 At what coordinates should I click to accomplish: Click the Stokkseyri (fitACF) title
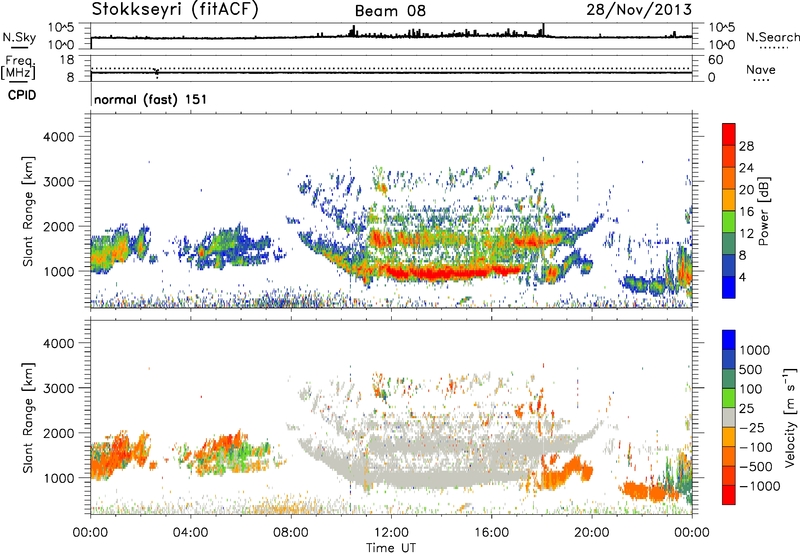pos(175,10)
